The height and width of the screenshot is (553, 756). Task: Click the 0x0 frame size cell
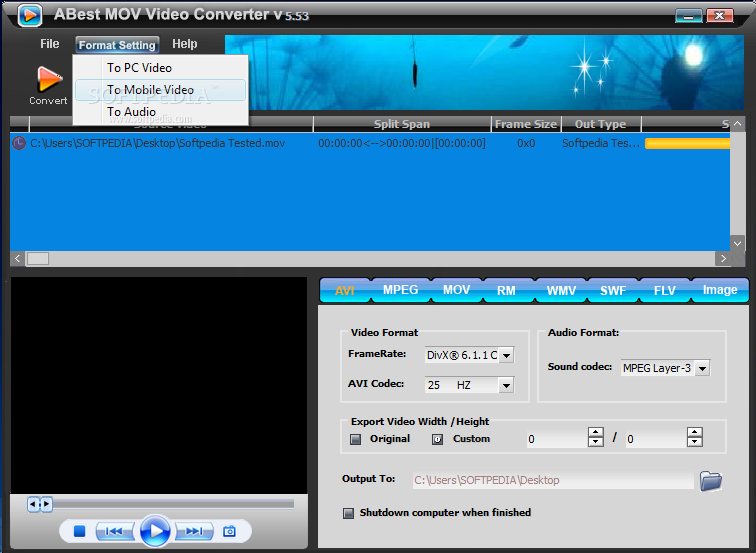pos(526,143)
